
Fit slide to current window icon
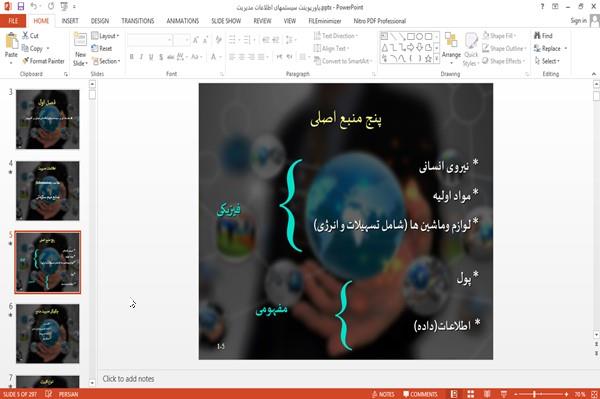point(594,394)
